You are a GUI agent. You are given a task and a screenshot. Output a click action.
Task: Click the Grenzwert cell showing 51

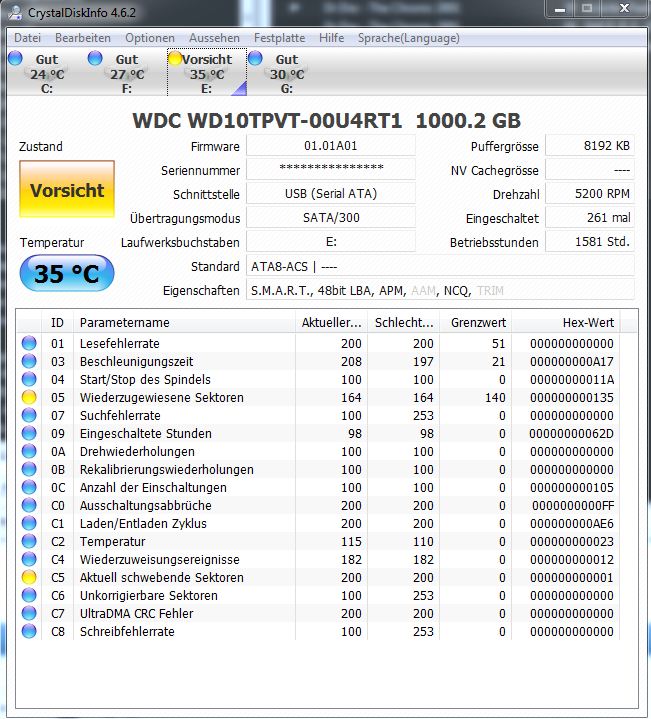pyautogui.click(x=498, y=343)
